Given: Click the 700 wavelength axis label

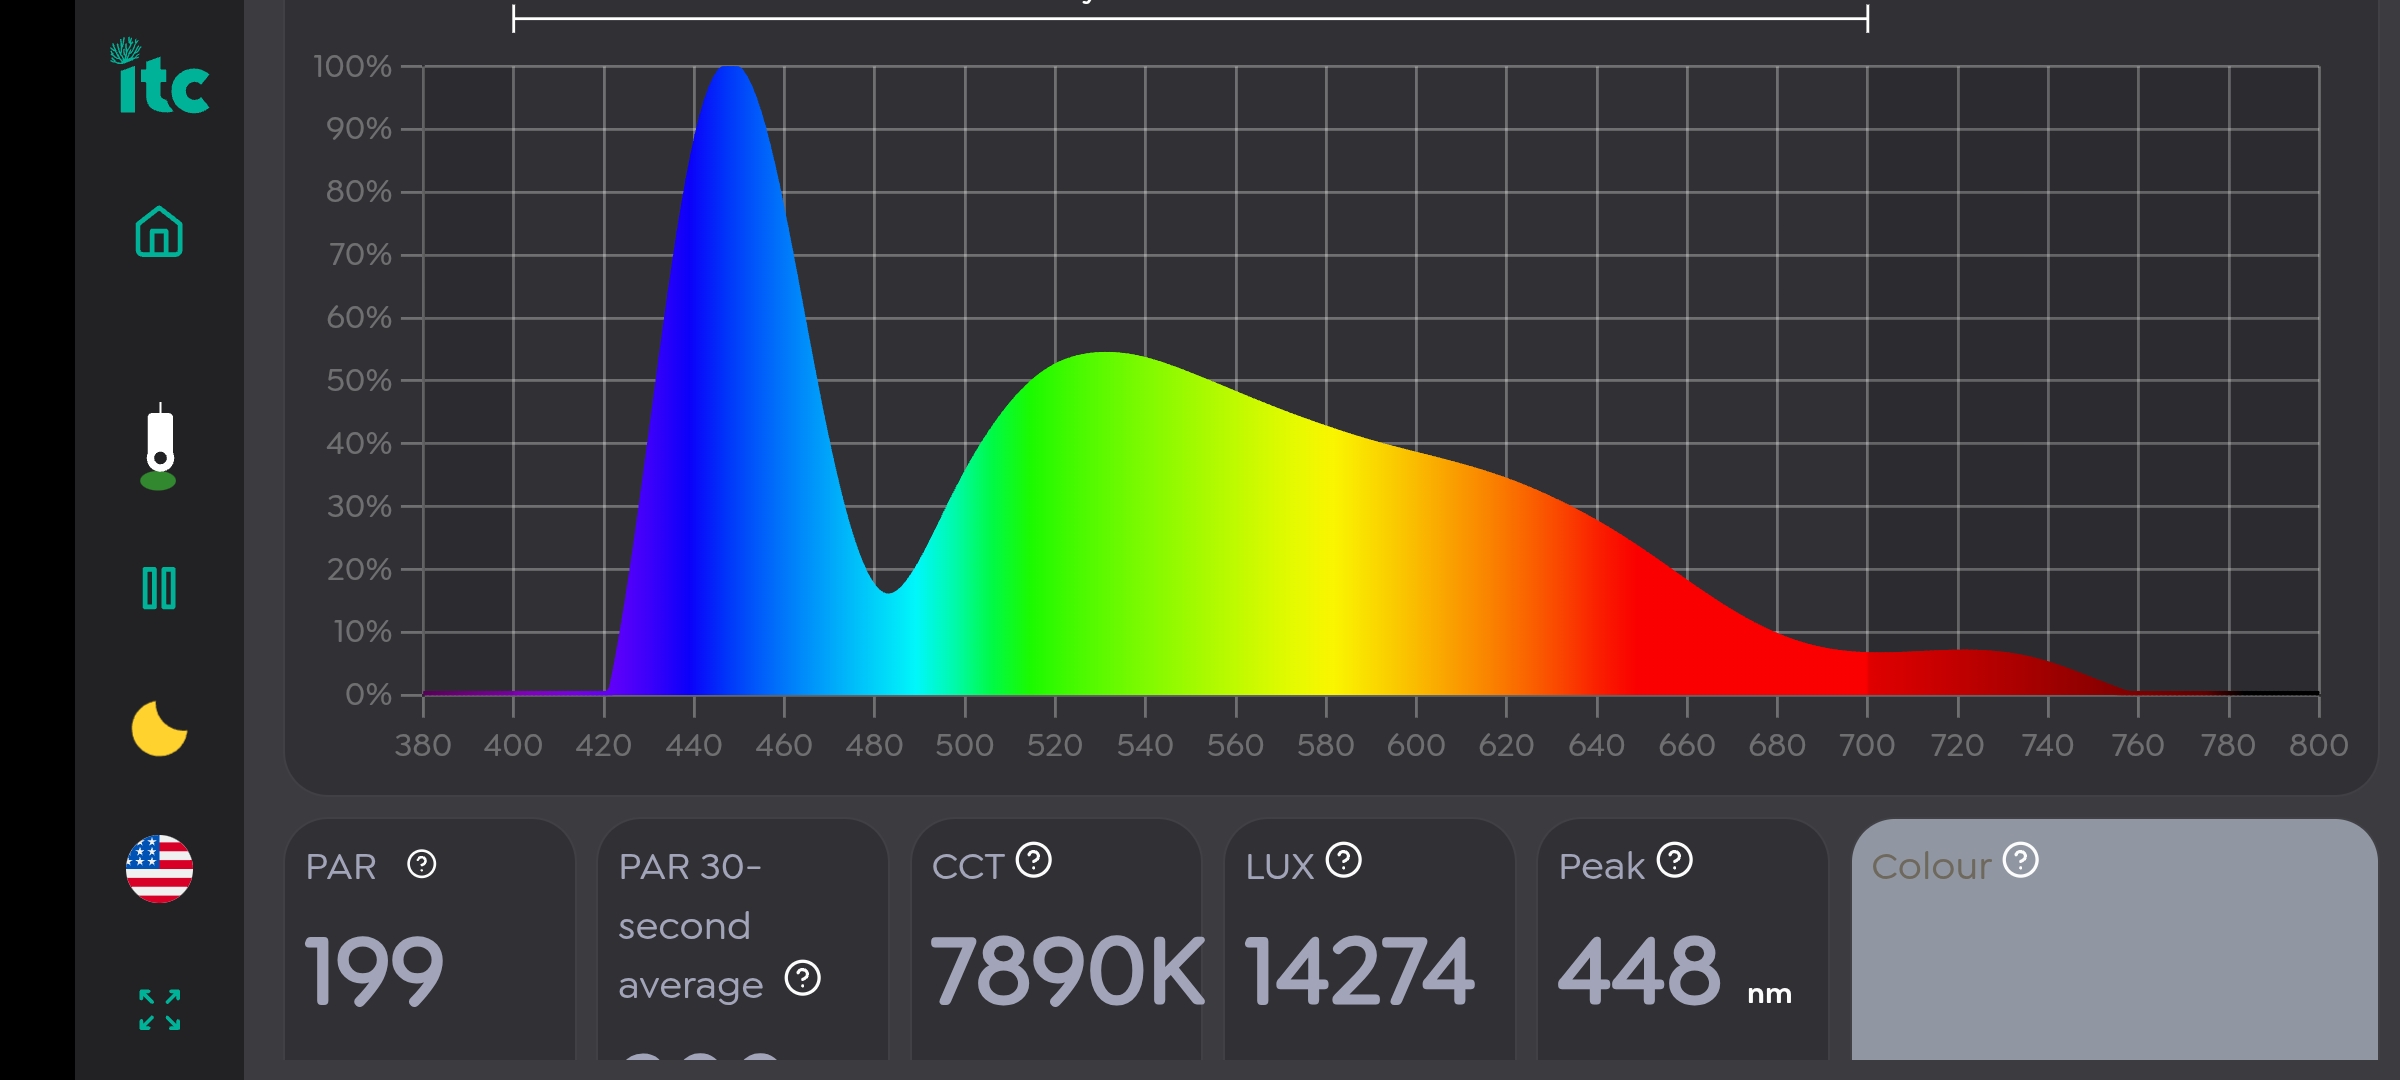Looking at the screenshot, I should coord(1867,745).
